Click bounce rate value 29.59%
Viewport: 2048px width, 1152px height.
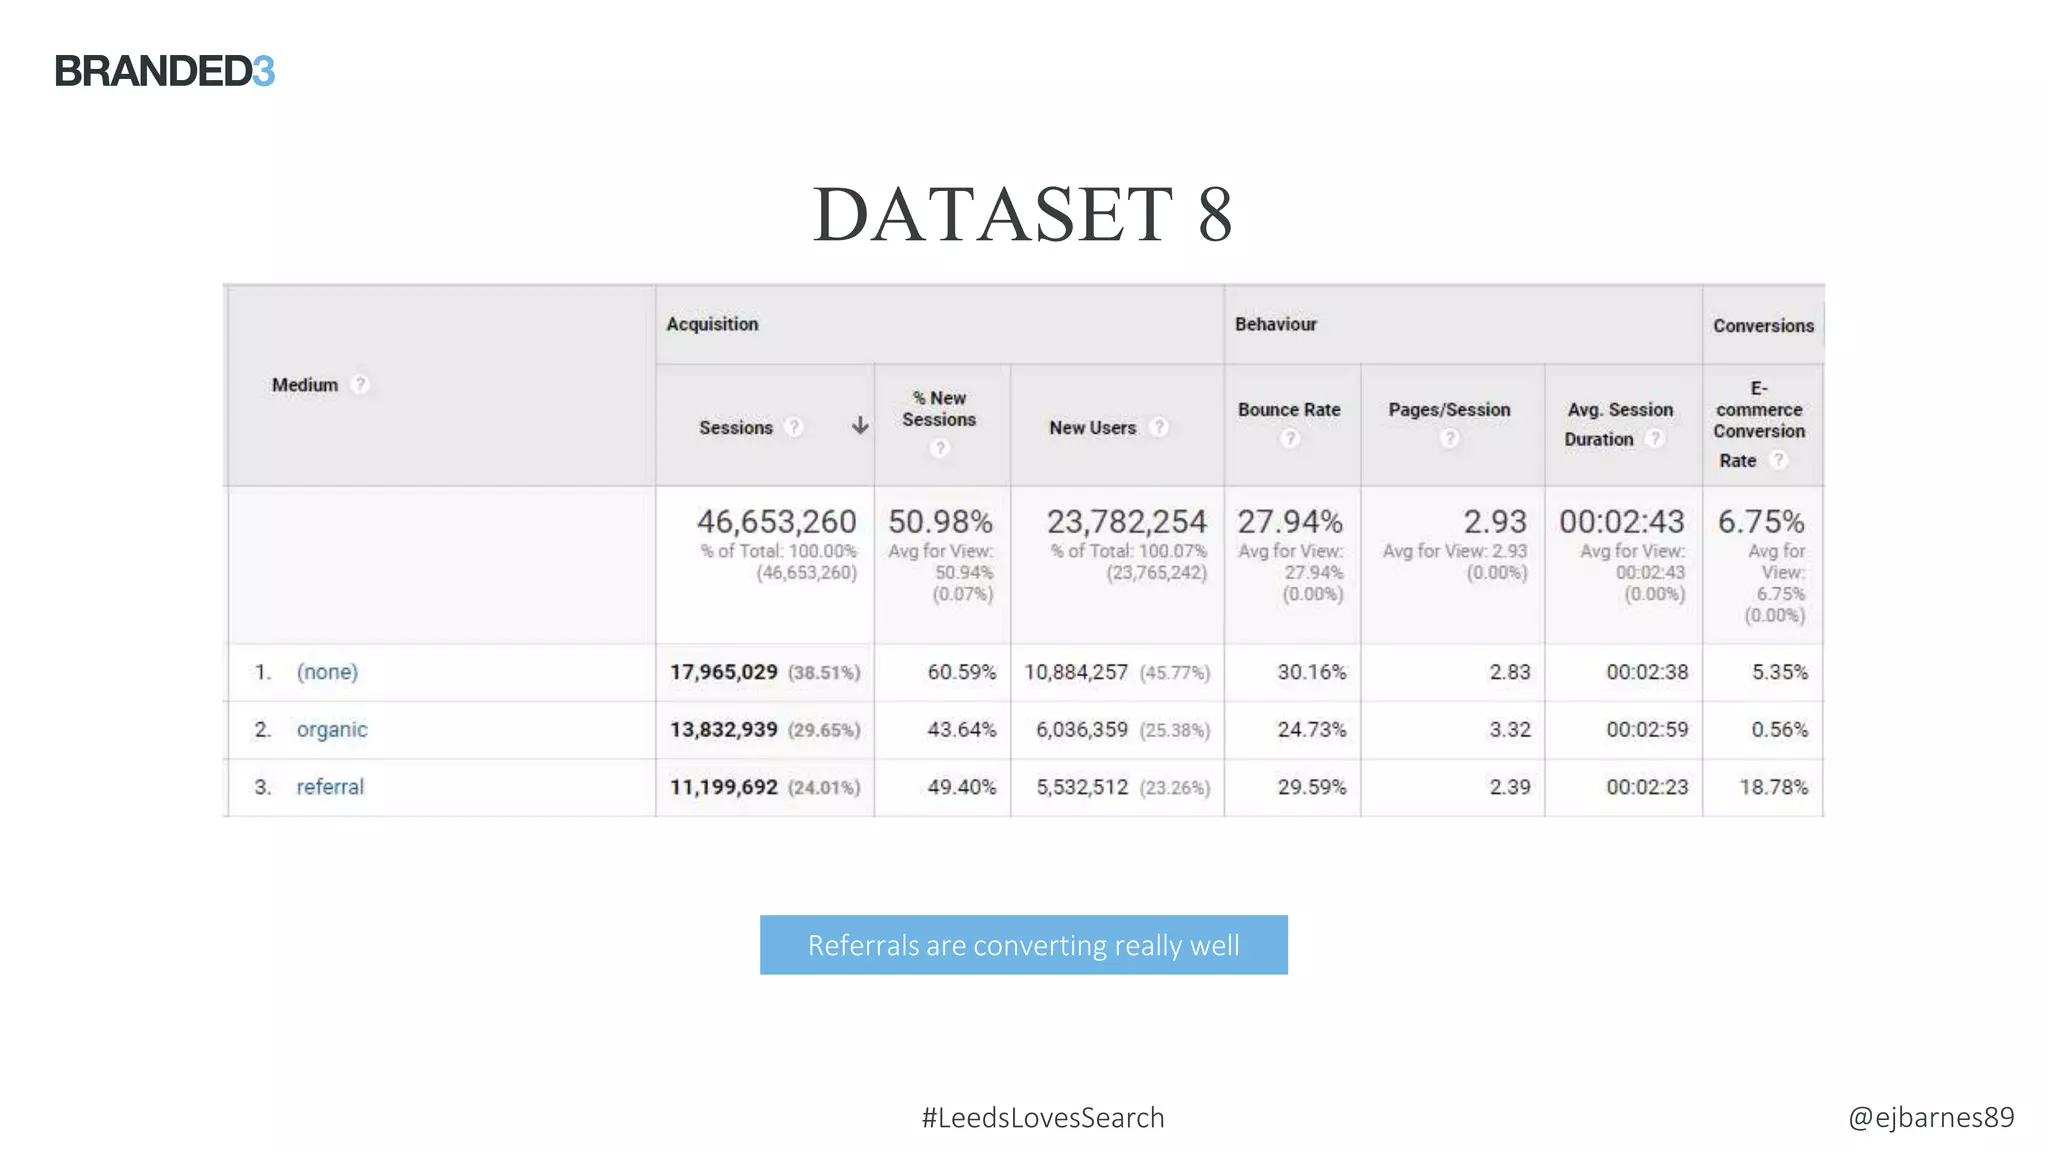tap(1311, 787)
